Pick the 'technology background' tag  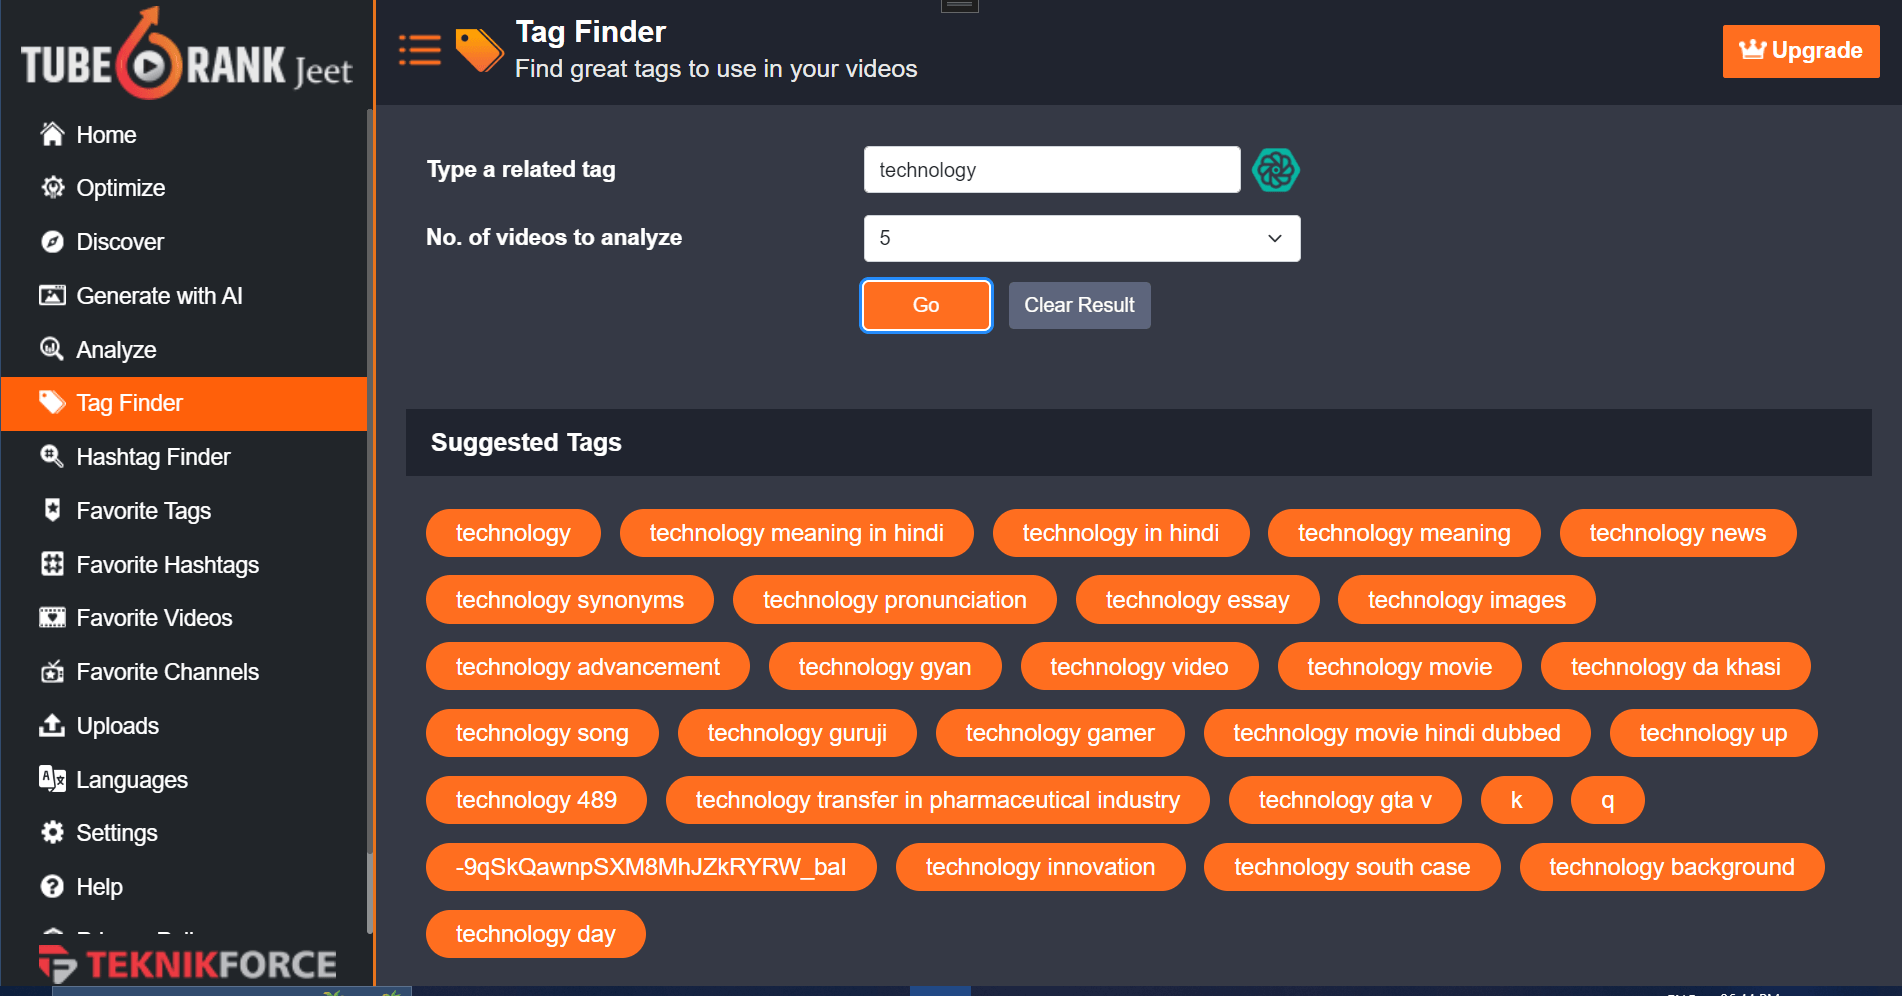click(x=1672, y=867)
